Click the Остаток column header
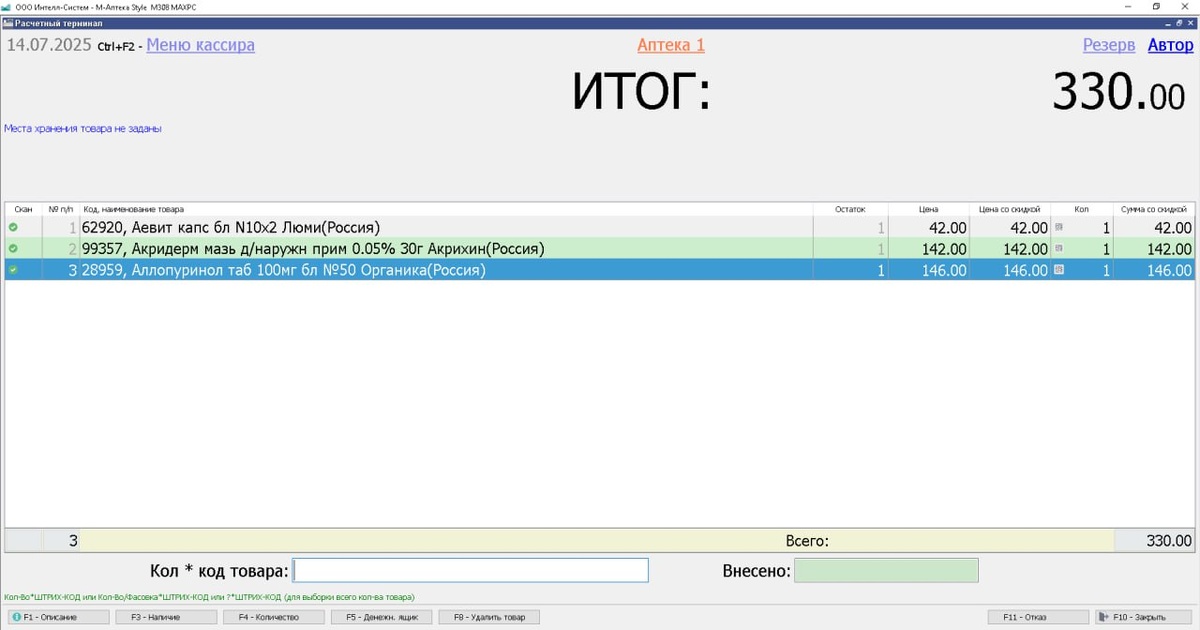 (850, 209)
